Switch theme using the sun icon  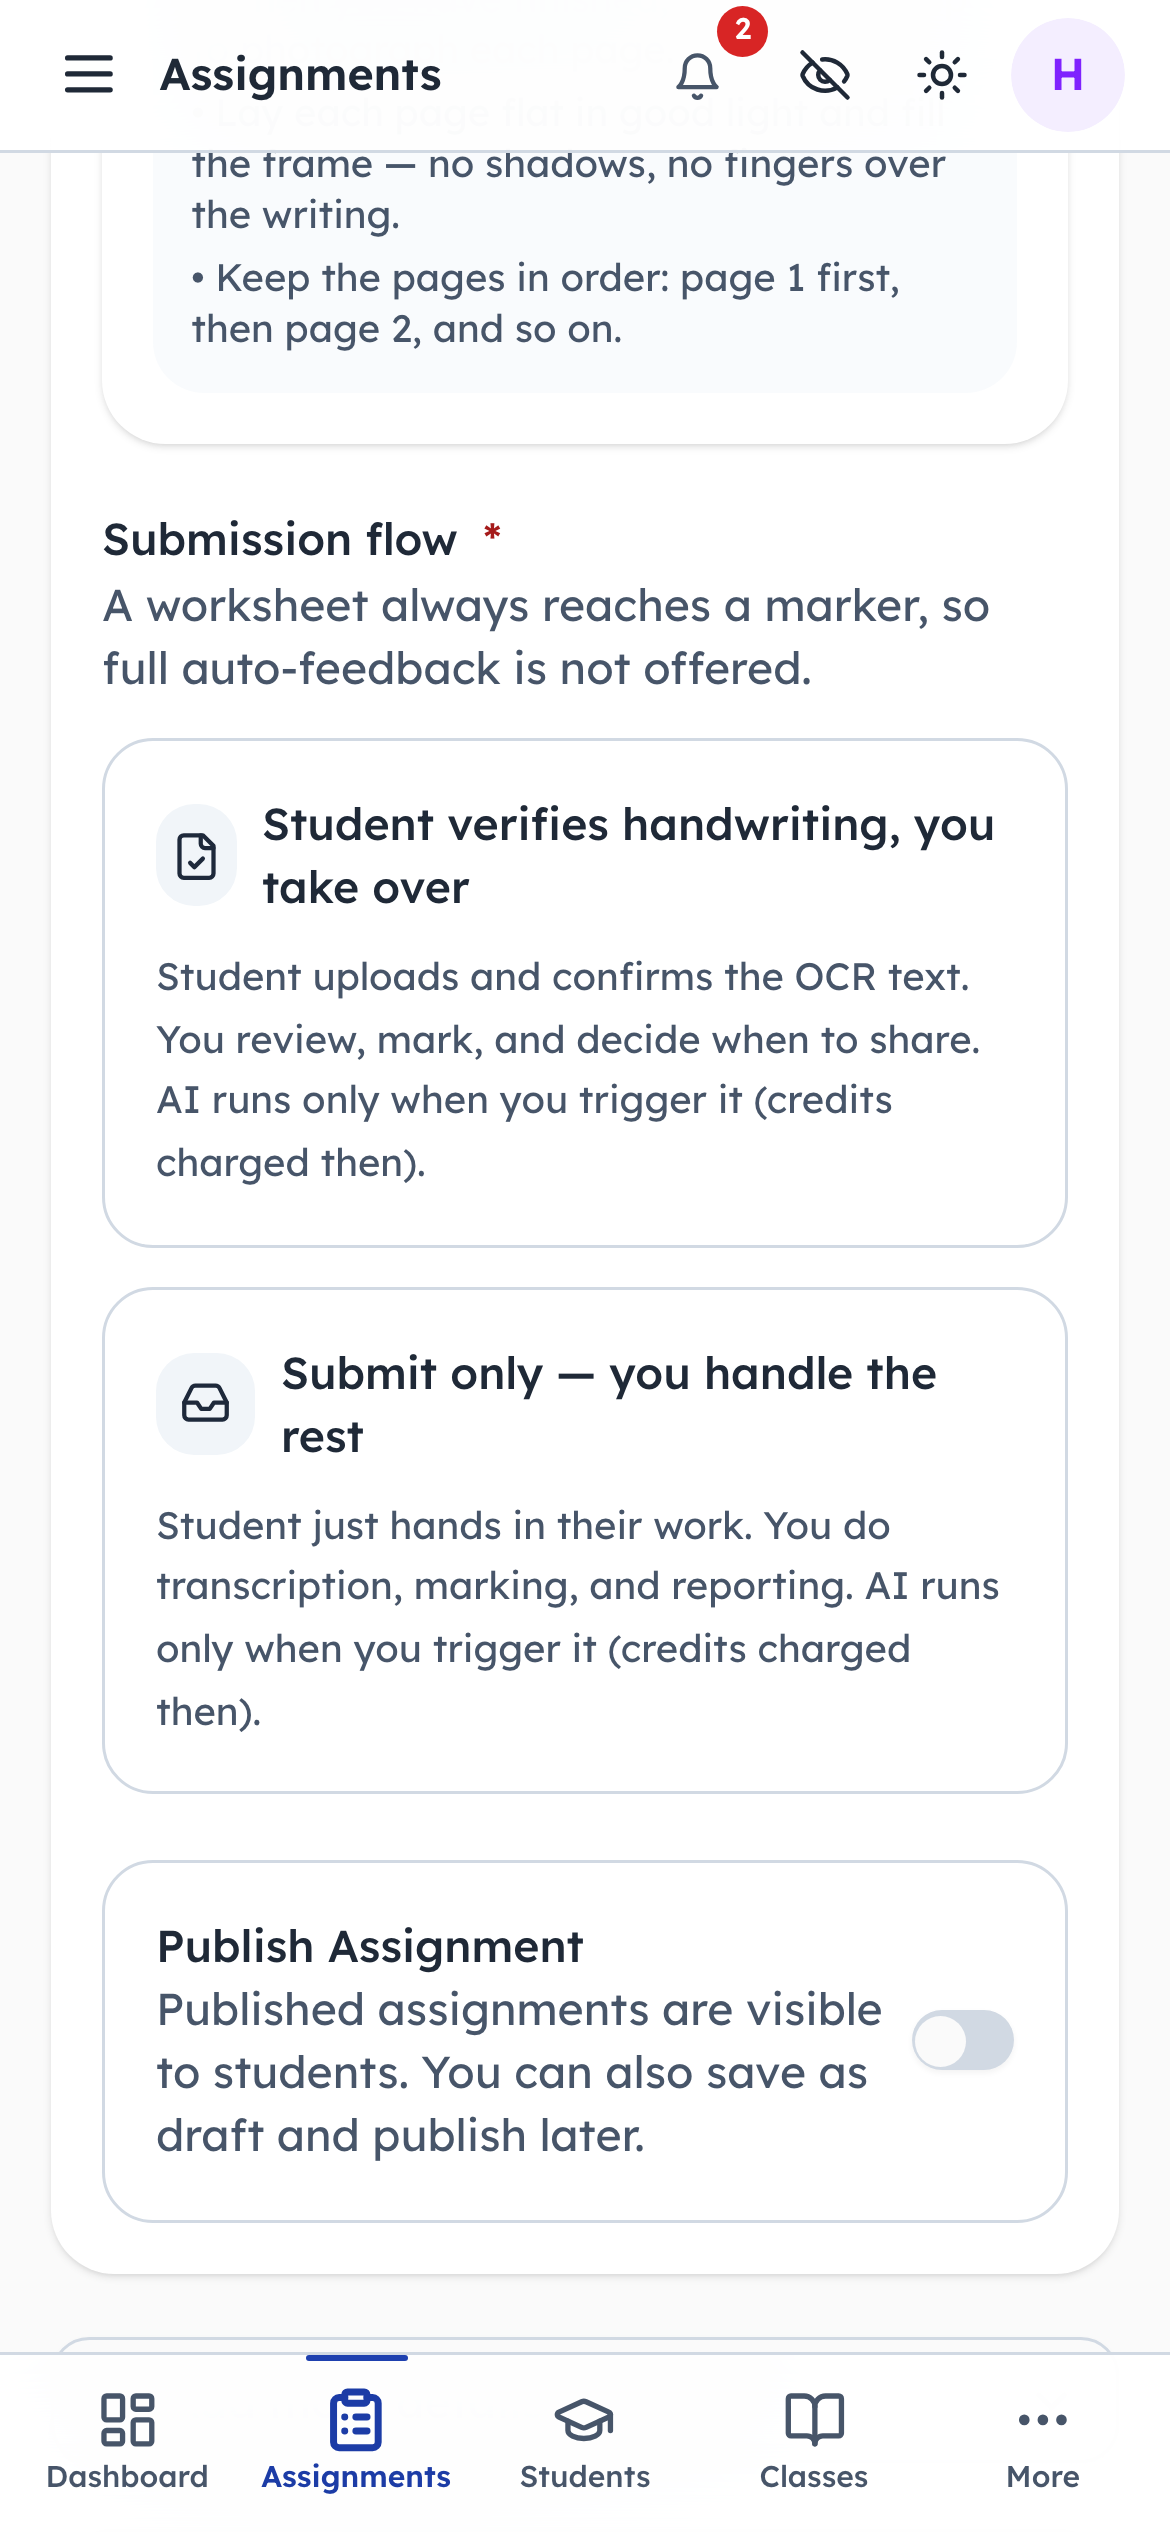(942, 75)
